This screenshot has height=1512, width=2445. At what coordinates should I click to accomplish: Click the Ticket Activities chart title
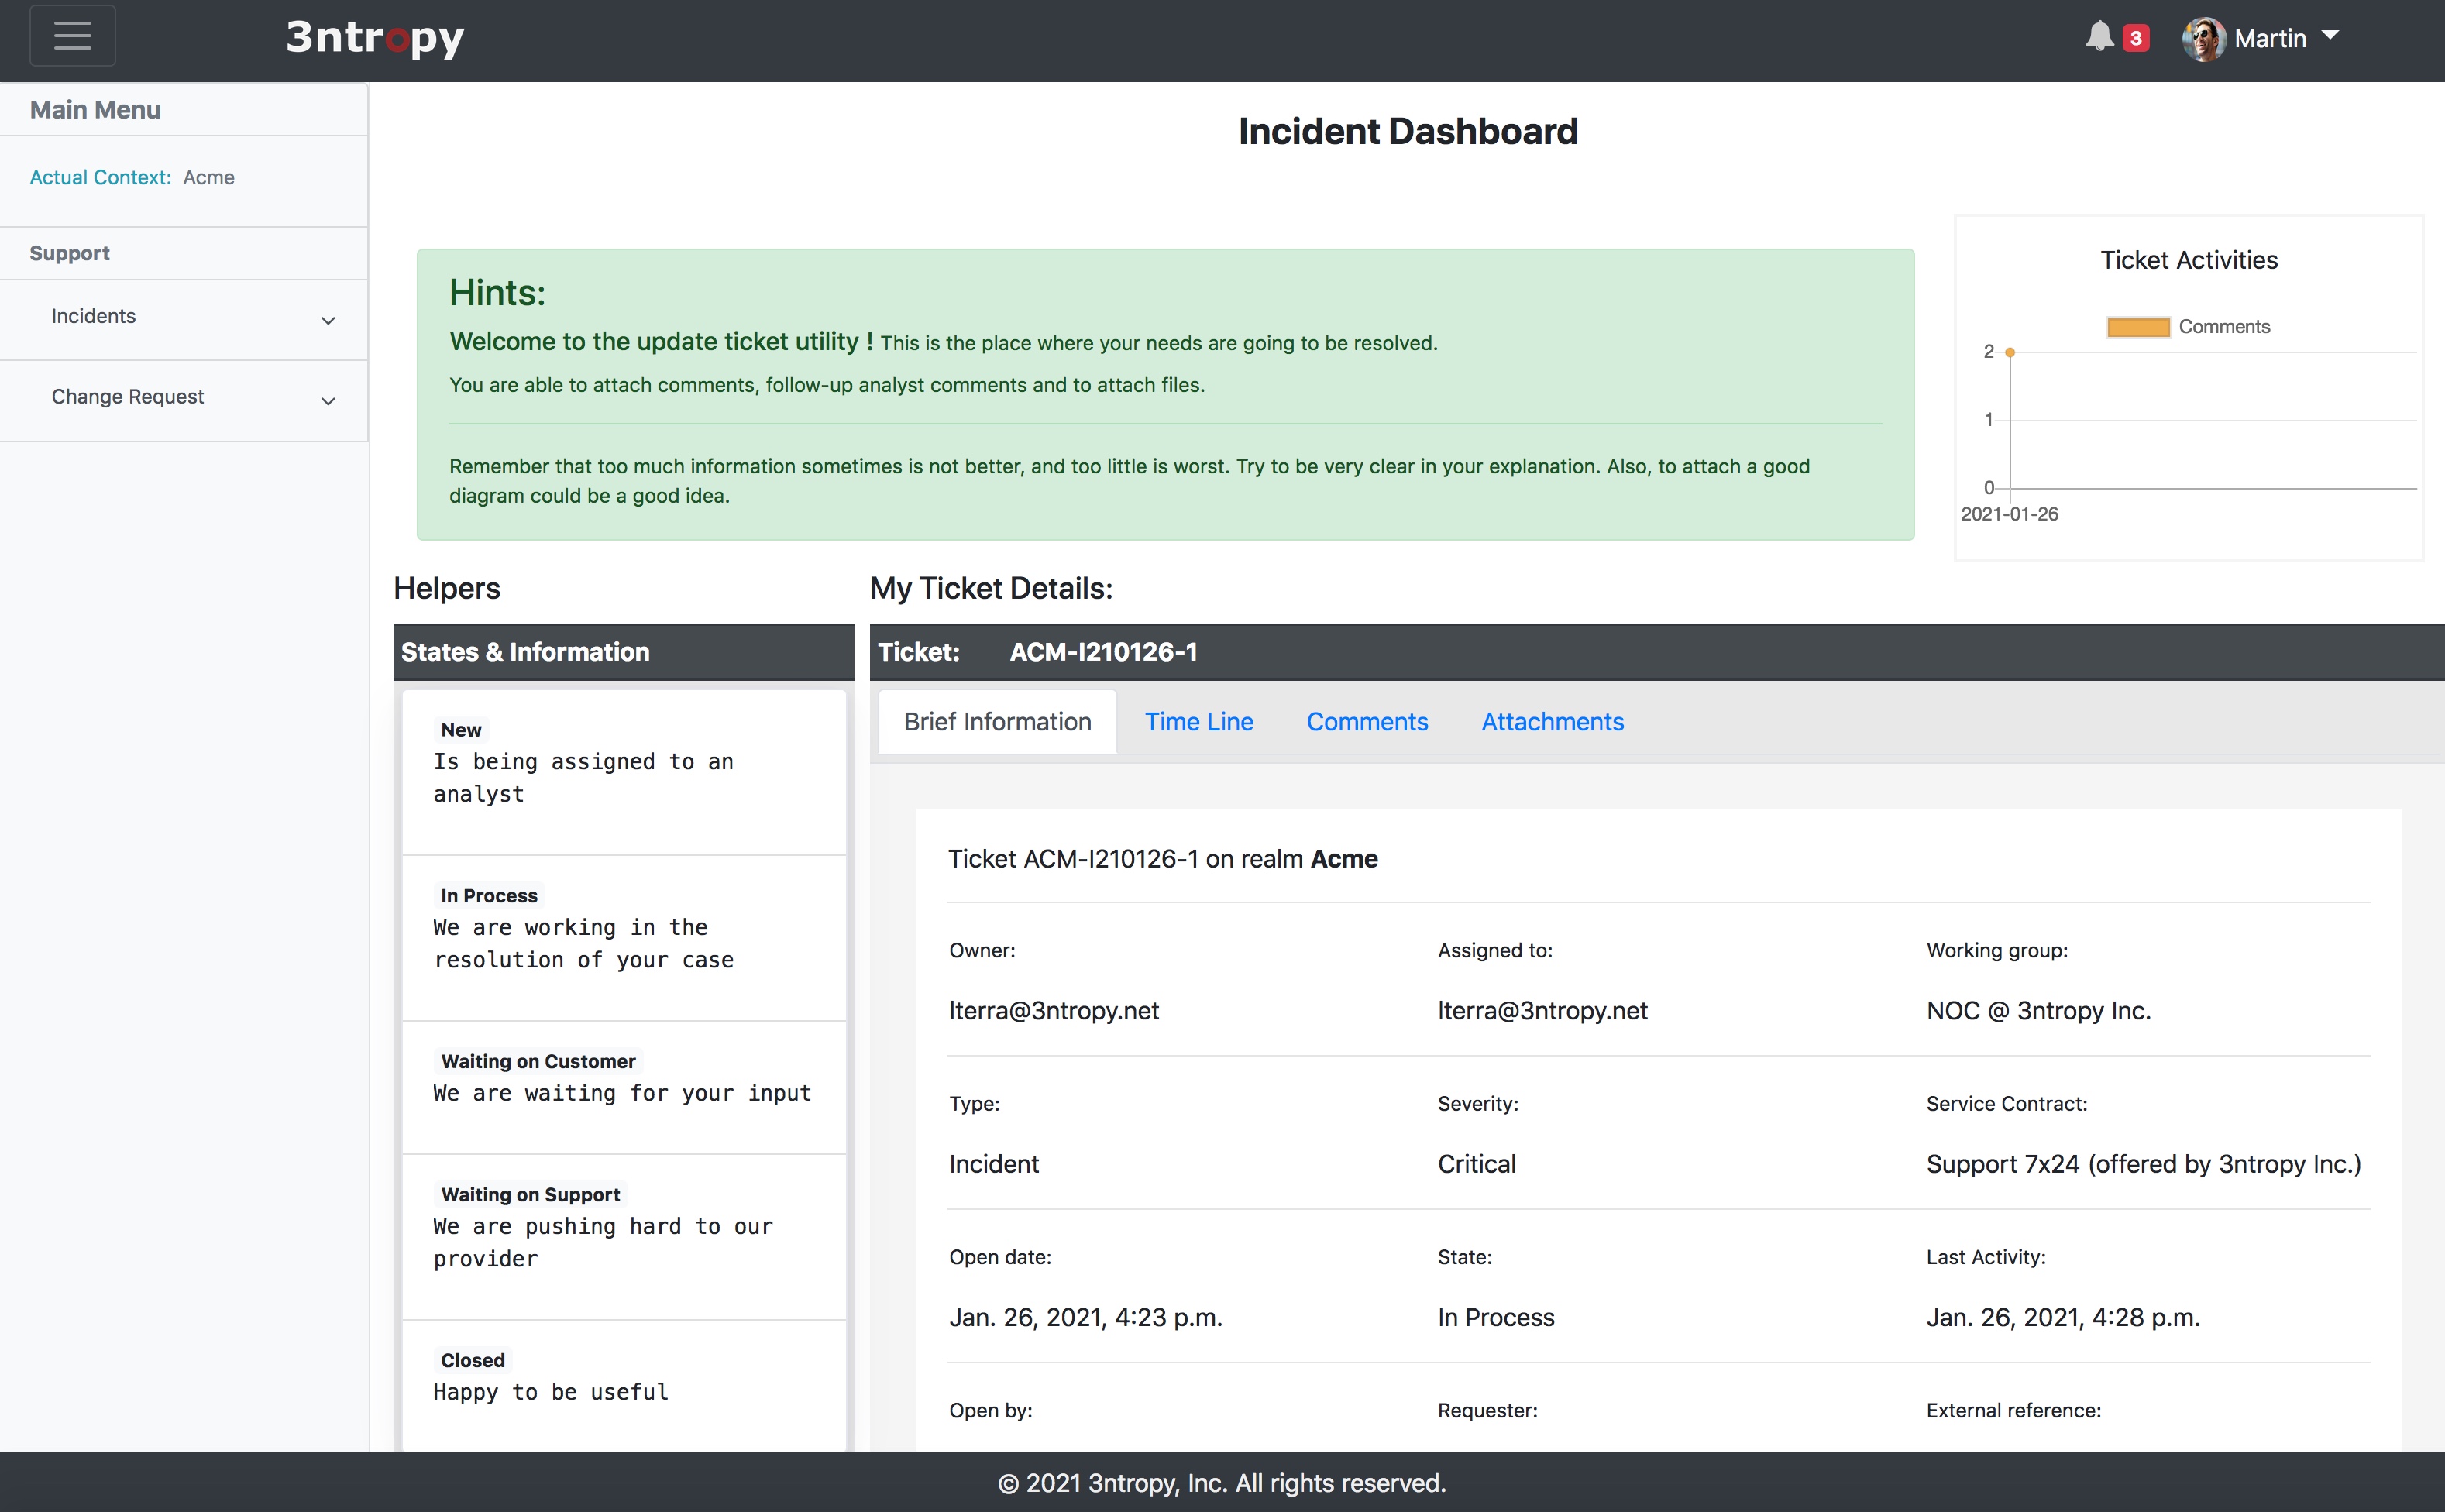(2188, 260)
